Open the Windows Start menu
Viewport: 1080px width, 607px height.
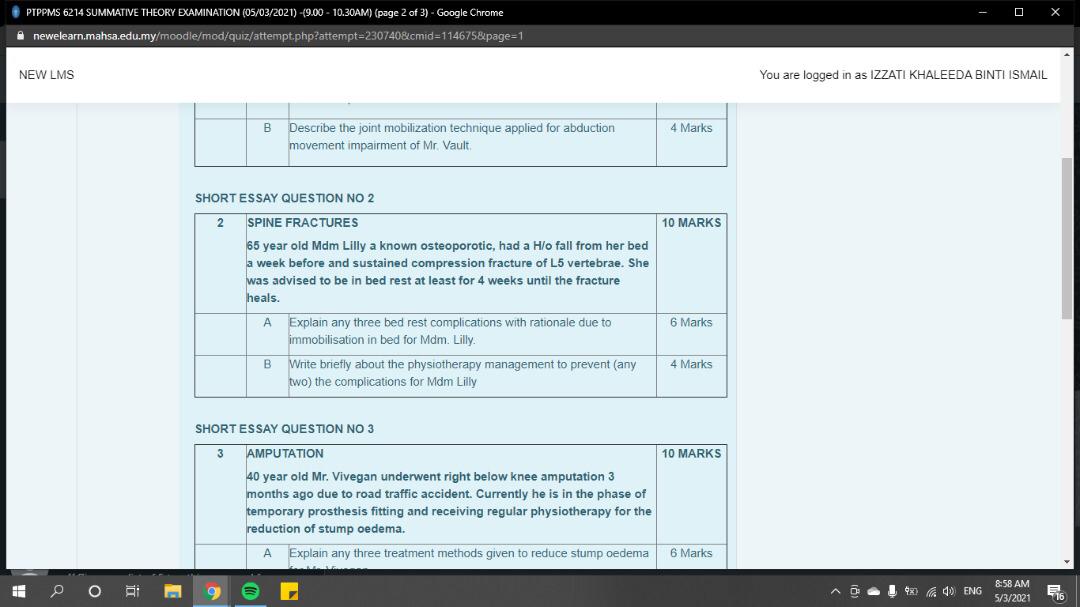coord(19,591)
